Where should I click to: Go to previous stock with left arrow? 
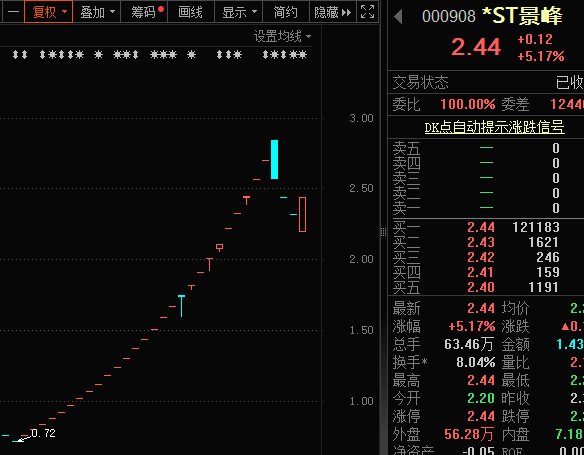(398, 17)
